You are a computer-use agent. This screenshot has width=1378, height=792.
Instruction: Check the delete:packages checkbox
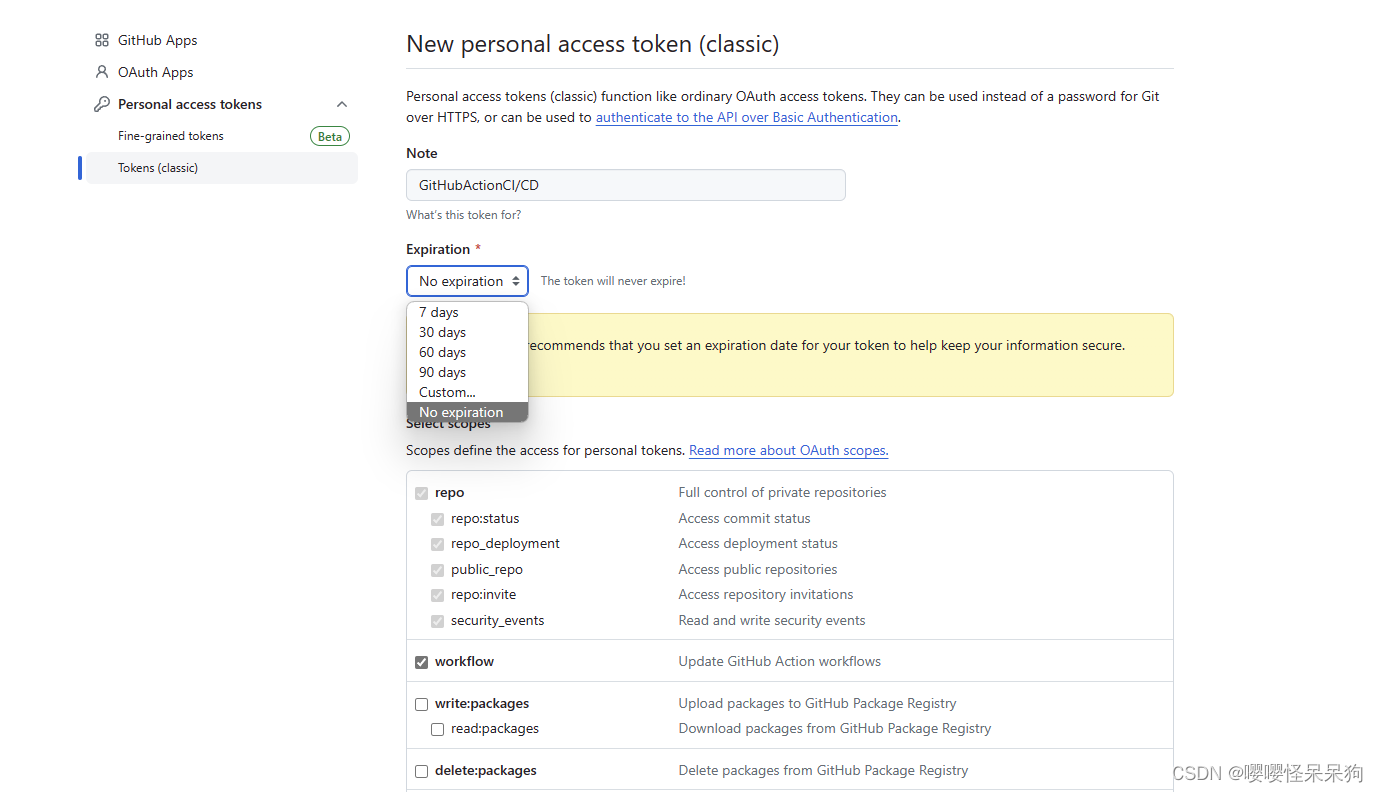point(421,771)
